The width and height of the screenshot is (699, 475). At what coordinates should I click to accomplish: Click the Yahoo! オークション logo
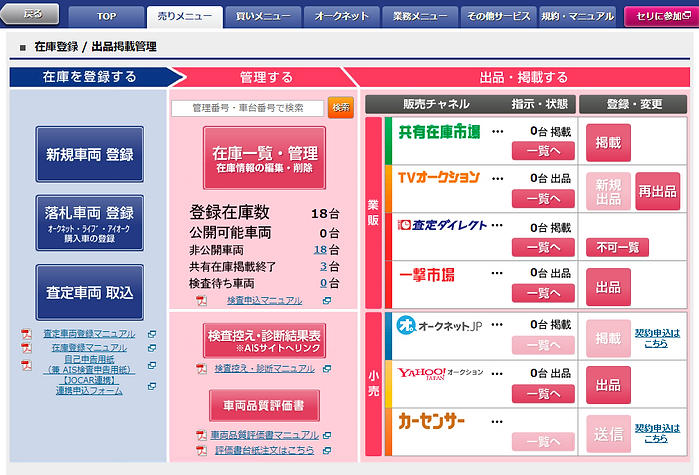tap(440, 373)
